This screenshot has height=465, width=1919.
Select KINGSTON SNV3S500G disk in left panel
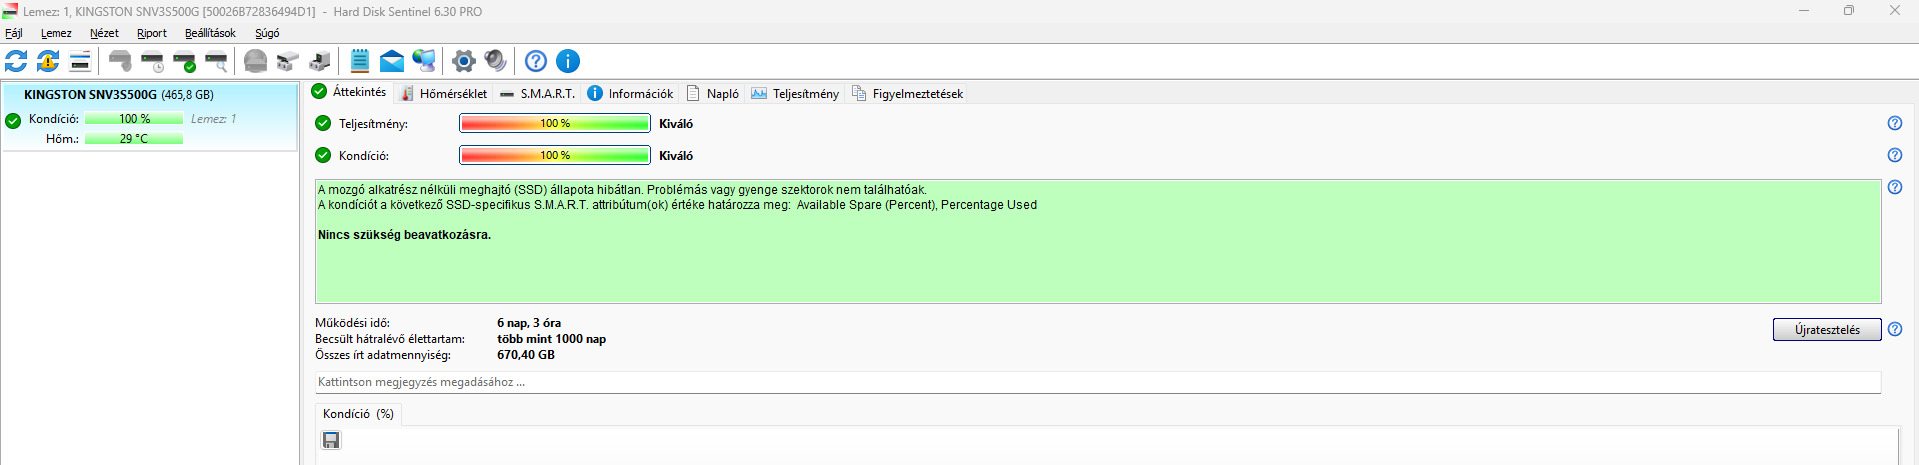click(149, 116)
